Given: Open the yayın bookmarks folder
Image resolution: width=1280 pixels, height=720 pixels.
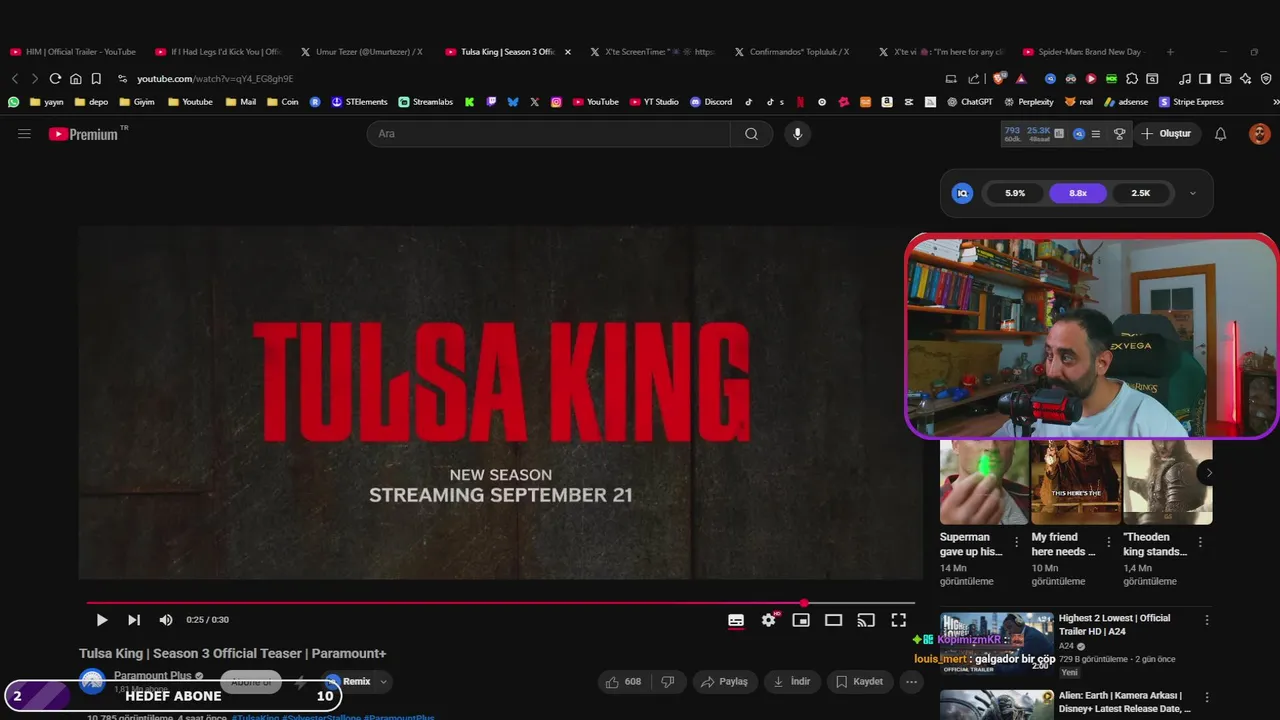Looking at the screenshot, I should tap(46, 102).
